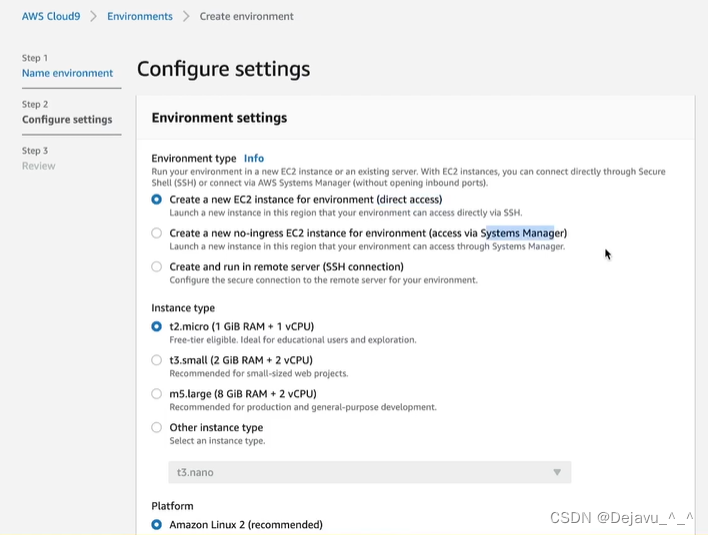The height and width of the screenshot is (535, 708).
Task: Click Review step in sidebar
Action: point(38,166)
